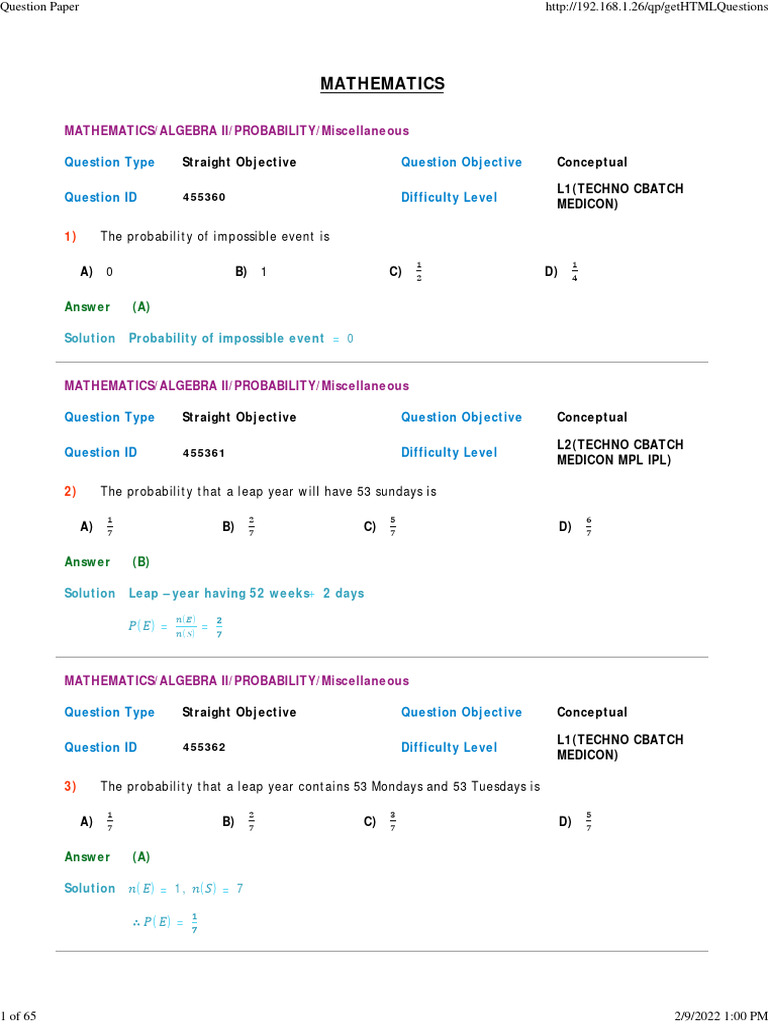This screenshot has height=1024, width=768.
Task: Pick option D 6/7 for the 53 Sundays question
Action: tap(588, 527)
